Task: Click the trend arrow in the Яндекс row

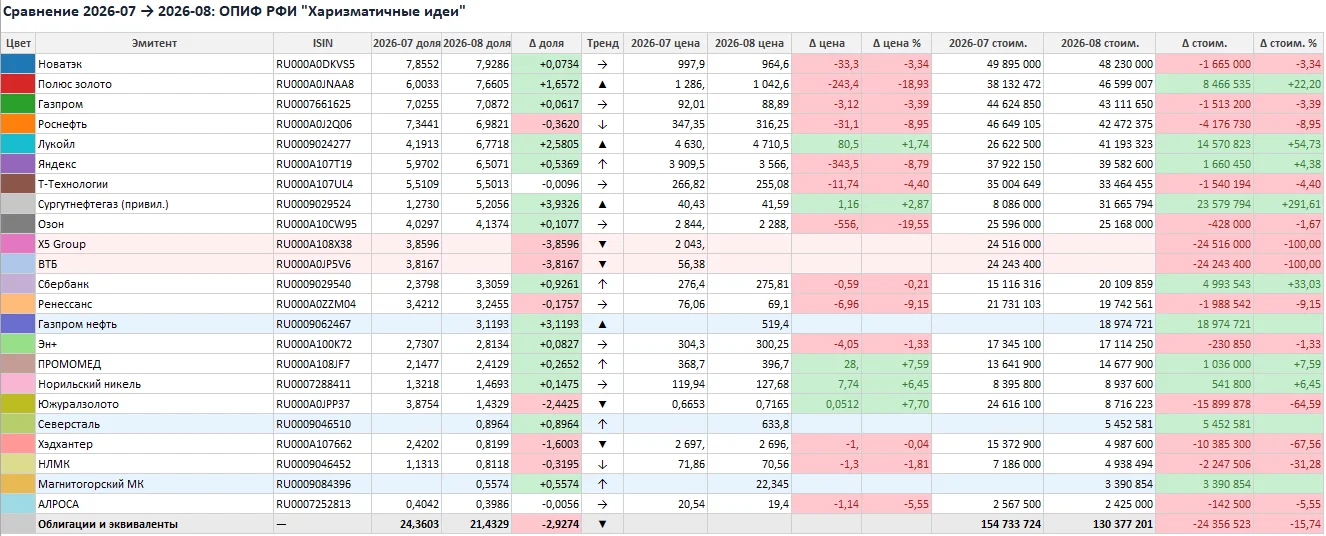Action: (602, 164)
